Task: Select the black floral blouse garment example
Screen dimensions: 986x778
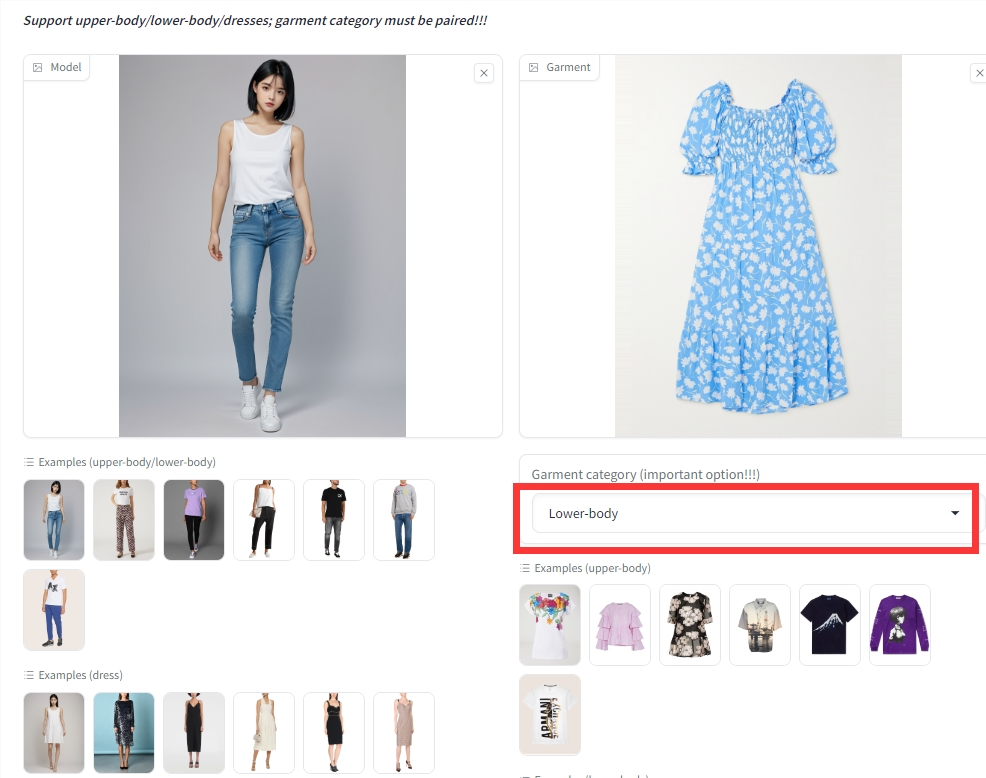Action: [690, 625]
